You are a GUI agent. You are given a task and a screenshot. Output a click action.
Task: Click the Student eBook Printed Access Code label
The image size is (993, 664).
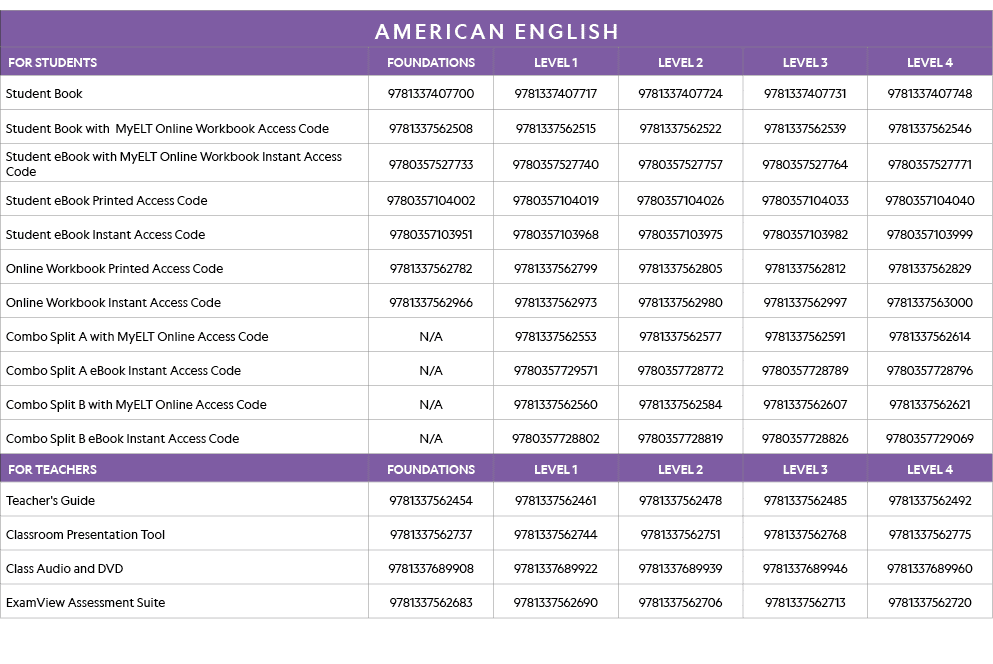pyautogui.click(x=106, y=201)
